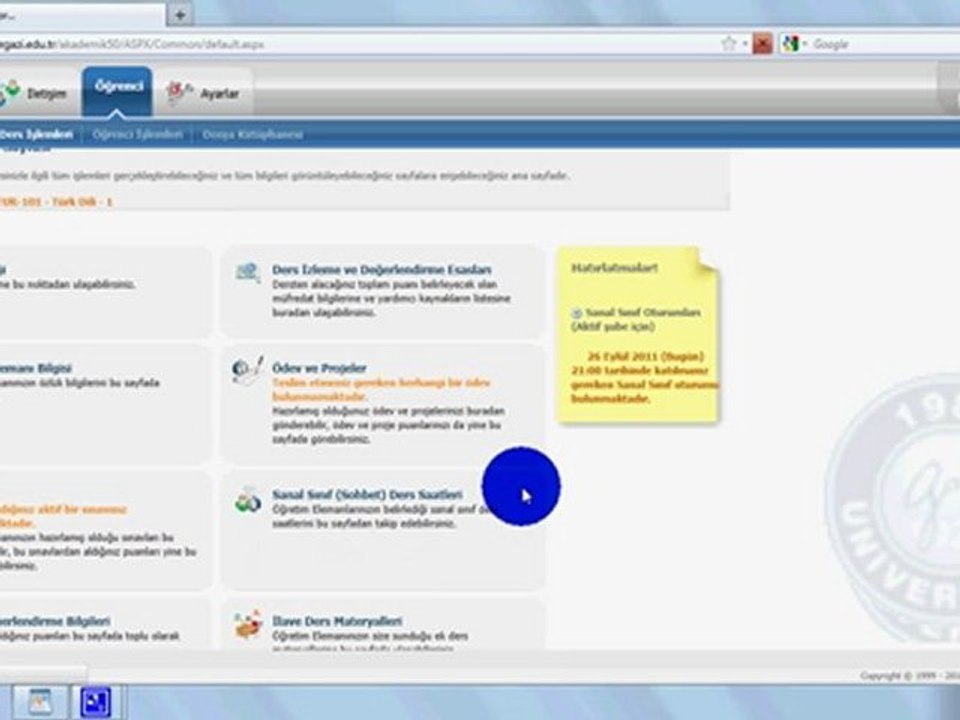Open a new browser tab with plus button
The width and height of the screenshot is (960, 720).
pyautogui.click(x=180, y=15)
